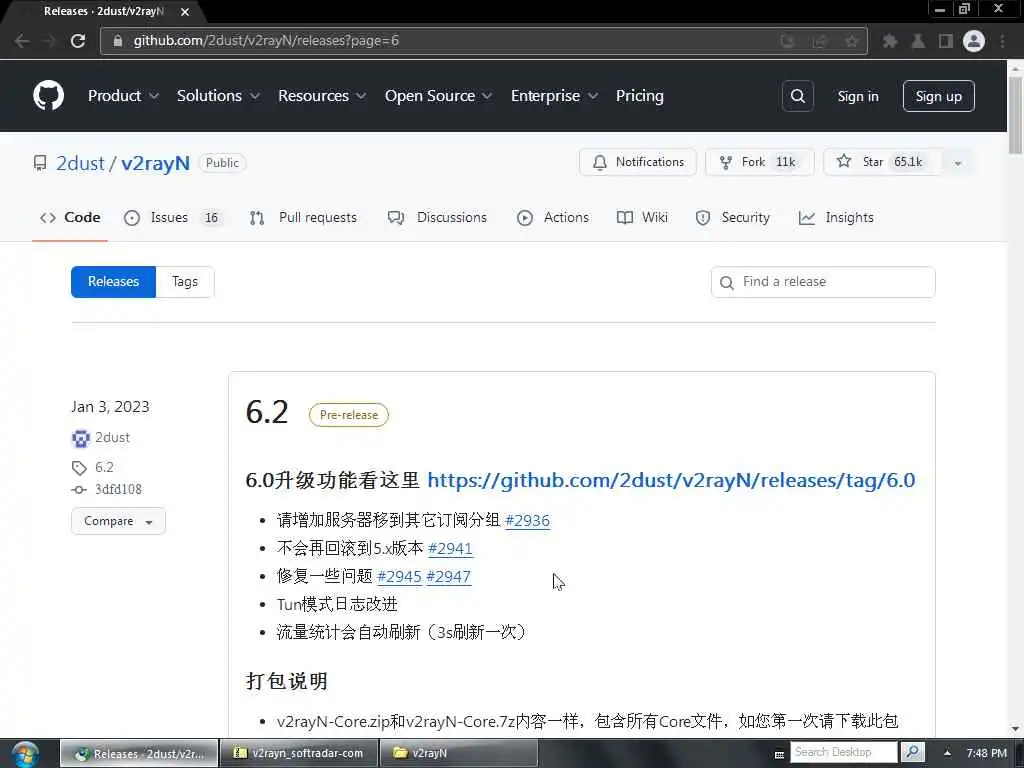The height and width of the screenshot is (768, 1024).
Task: Open the Discussions tab
Action: [x=437, y=217]
